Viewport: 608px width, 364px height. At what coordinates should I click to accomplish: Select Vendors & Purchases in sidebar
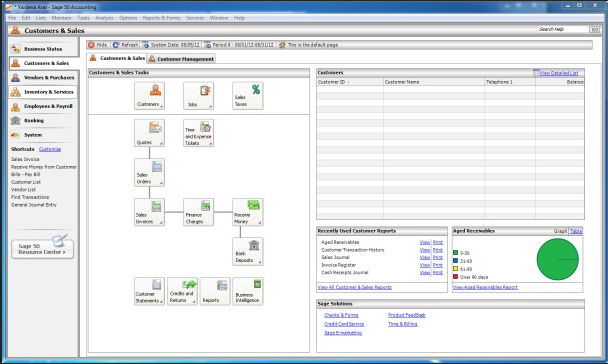point(43,78)
